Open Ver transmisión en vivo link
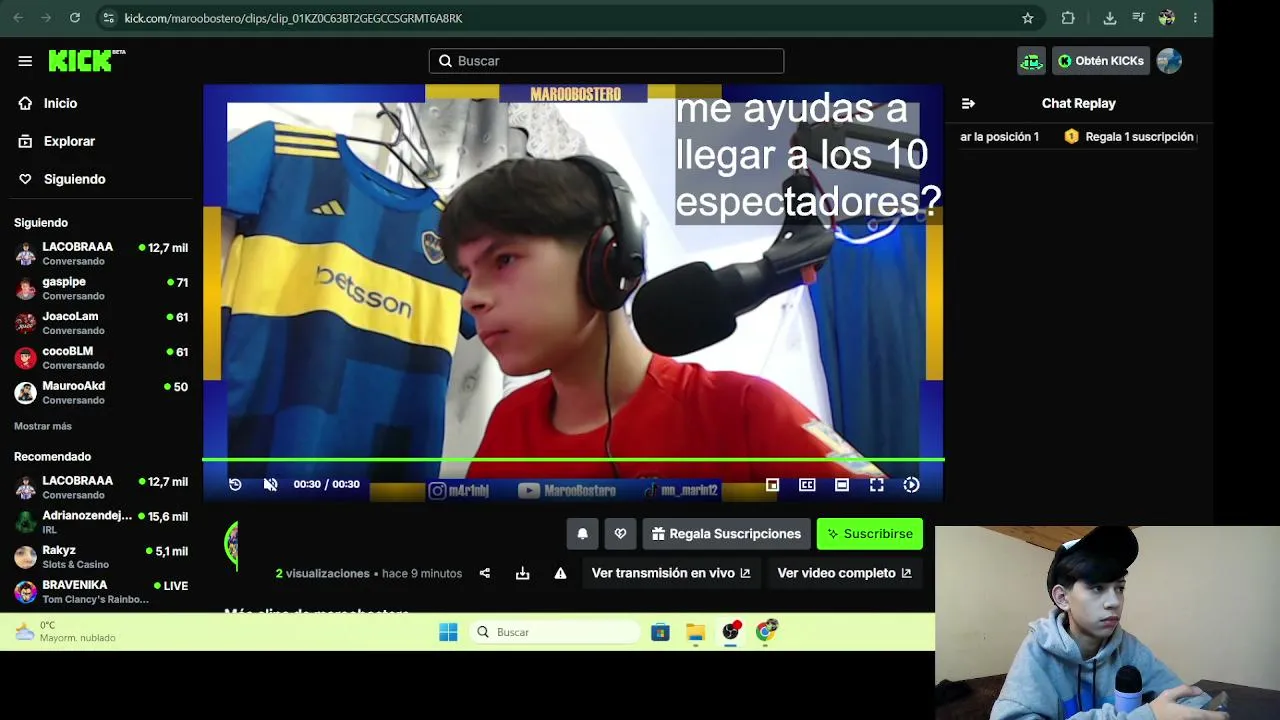 point(671,573)
